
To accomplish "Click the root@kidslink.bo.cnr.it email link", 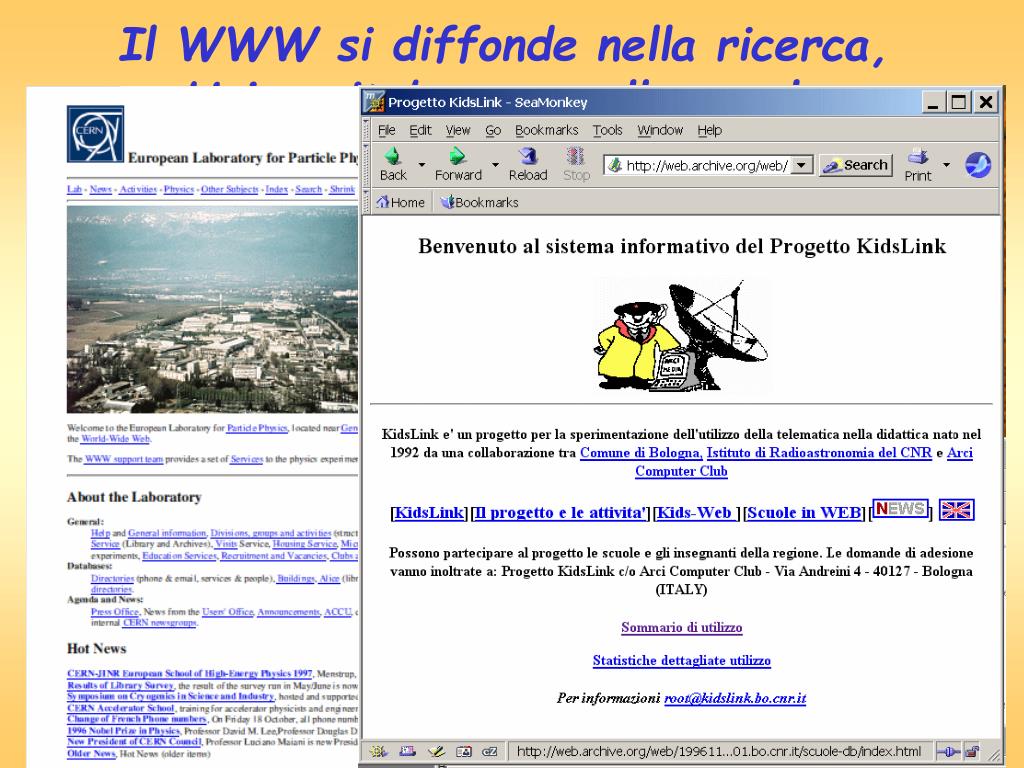I will (735, 698).
